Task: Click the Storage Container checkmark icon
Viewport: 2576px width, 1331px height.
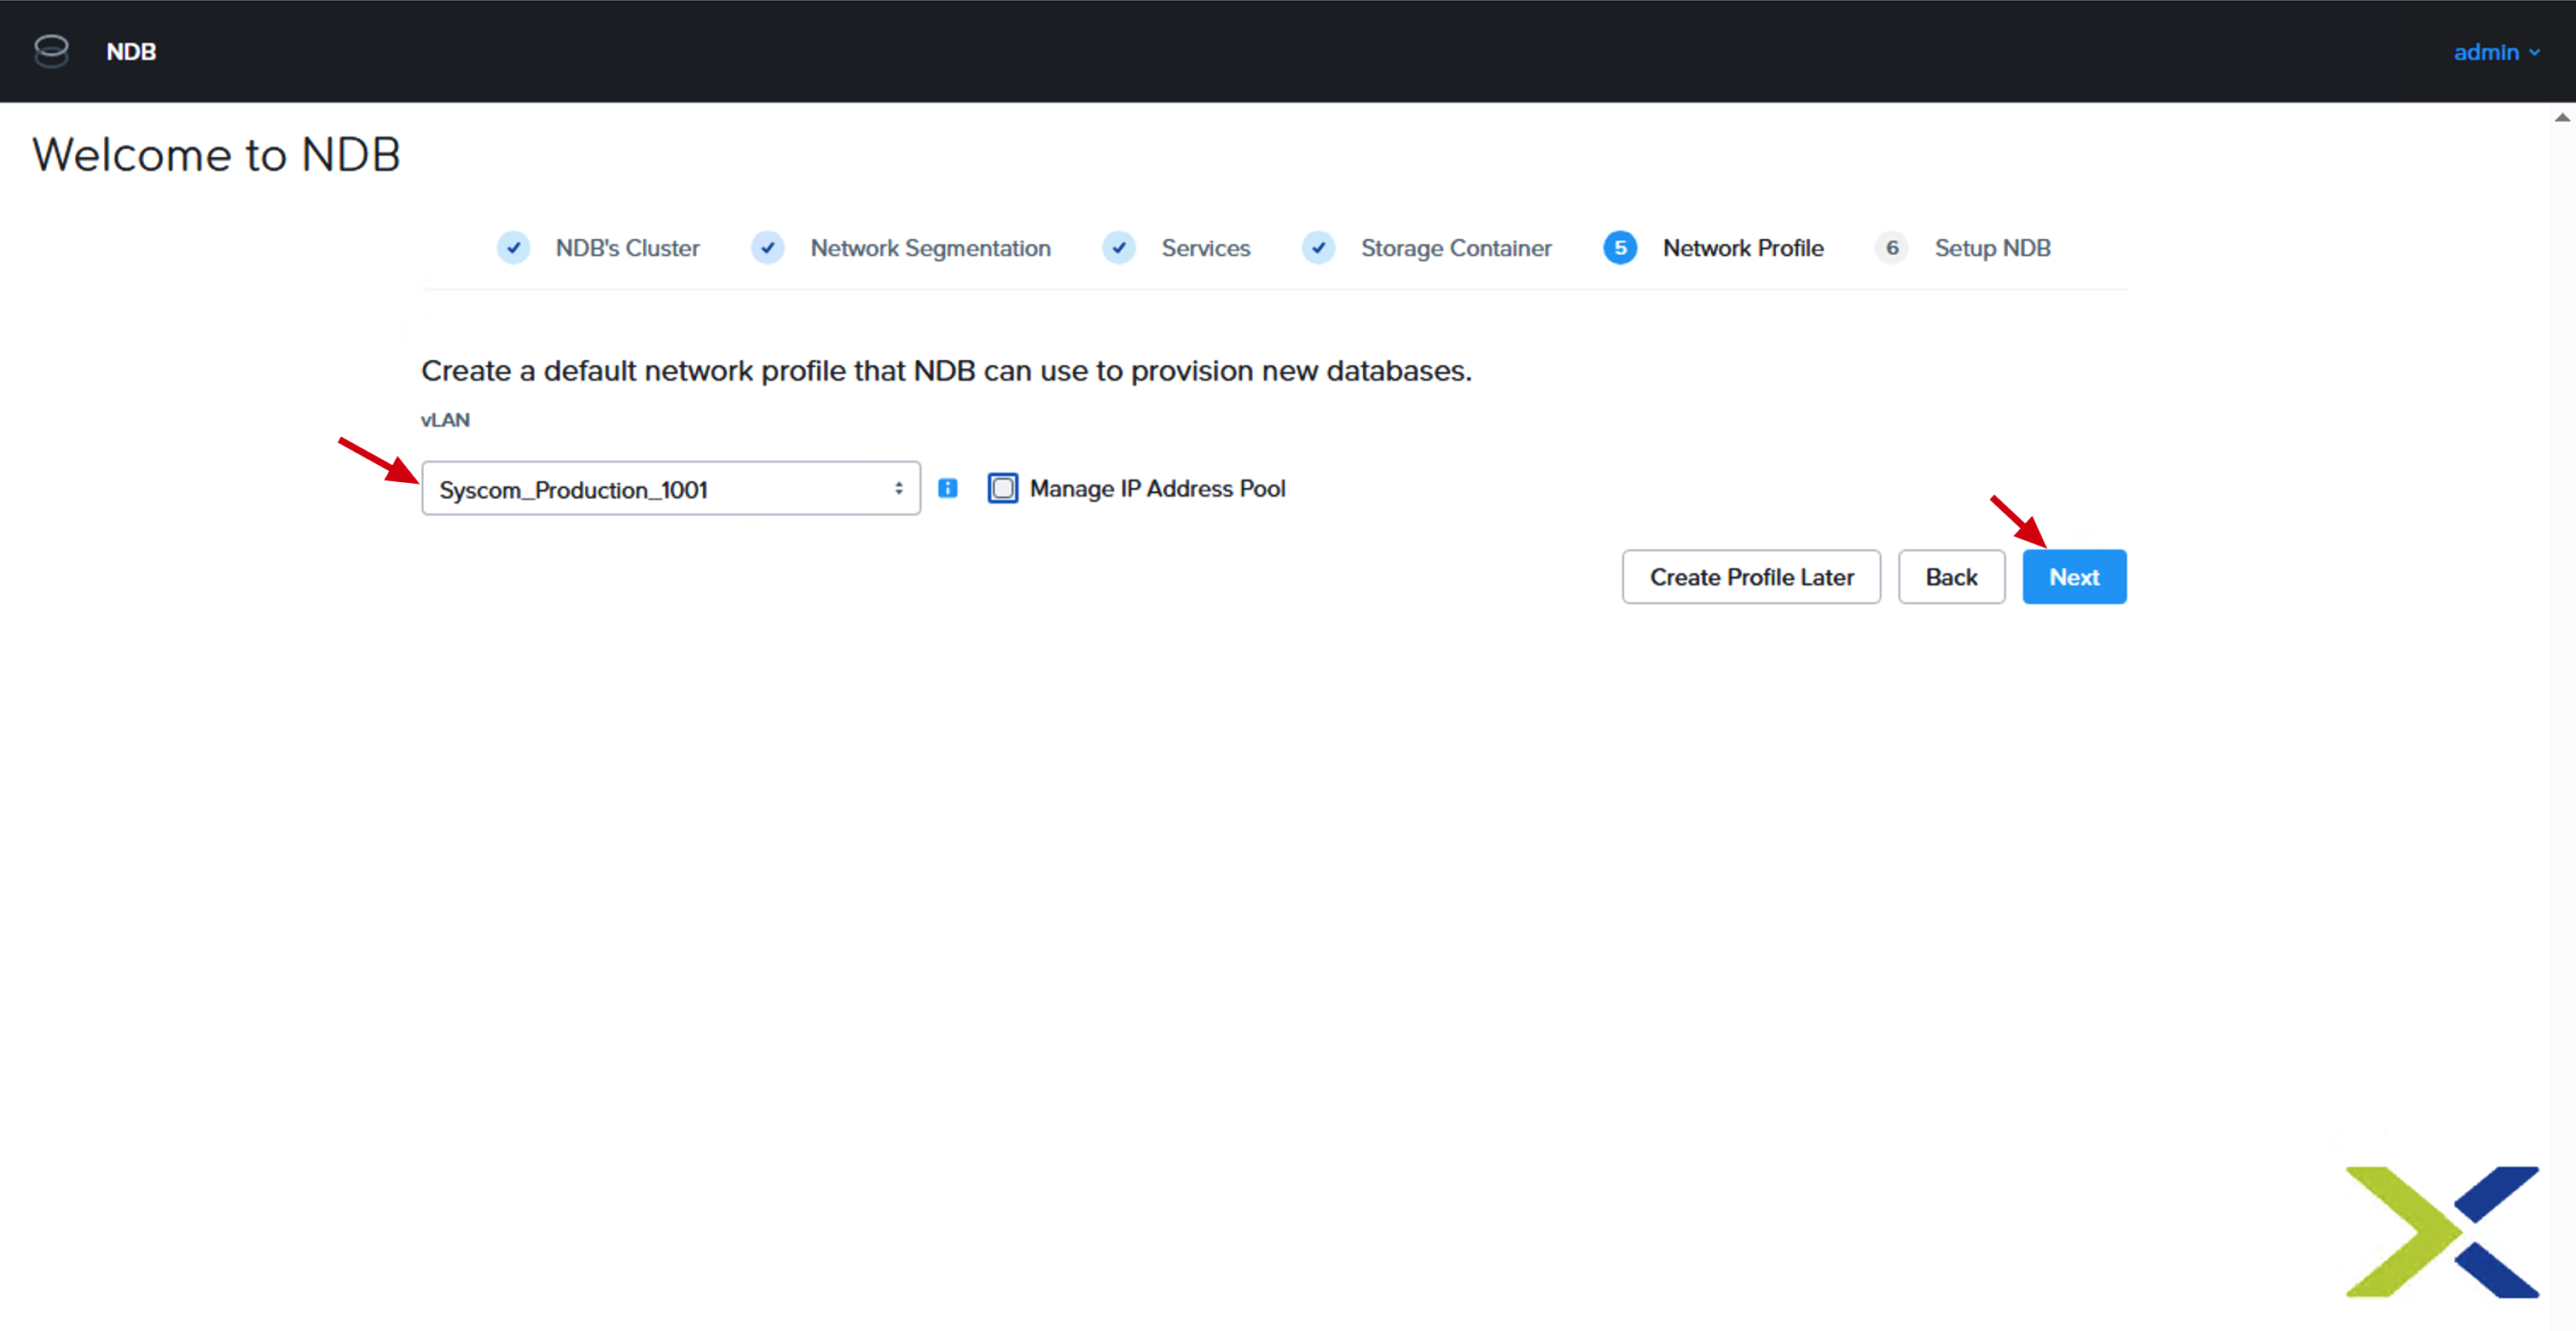Action: click(x=1318, y=248)
